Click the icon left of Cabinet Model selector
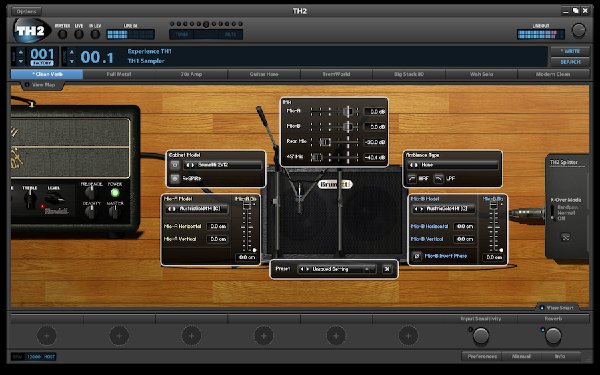600x375 pixels. coord(175,165)
